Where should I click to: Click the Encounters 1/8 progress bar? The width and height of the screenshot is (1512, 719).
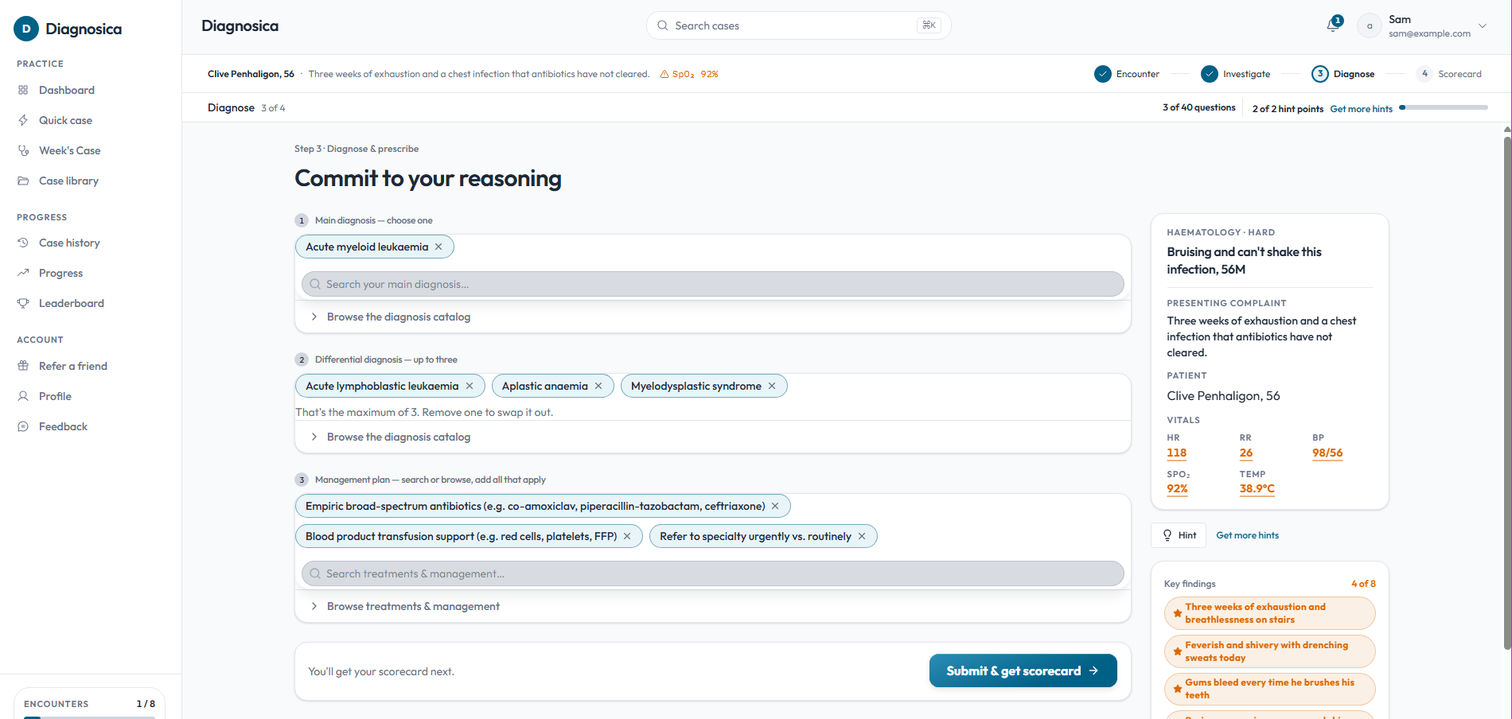pyautogui.click(x=90, y=717)
